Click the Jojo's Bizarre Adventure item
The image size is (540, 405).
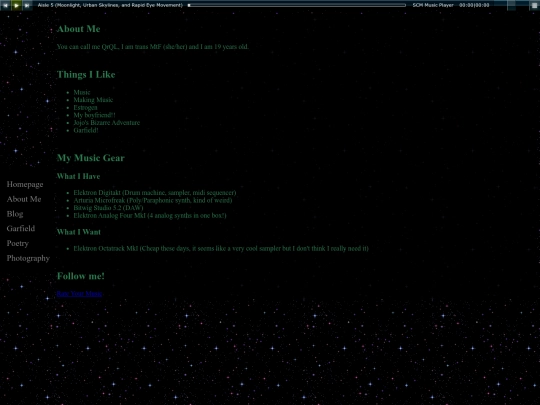tap(107, 123)
